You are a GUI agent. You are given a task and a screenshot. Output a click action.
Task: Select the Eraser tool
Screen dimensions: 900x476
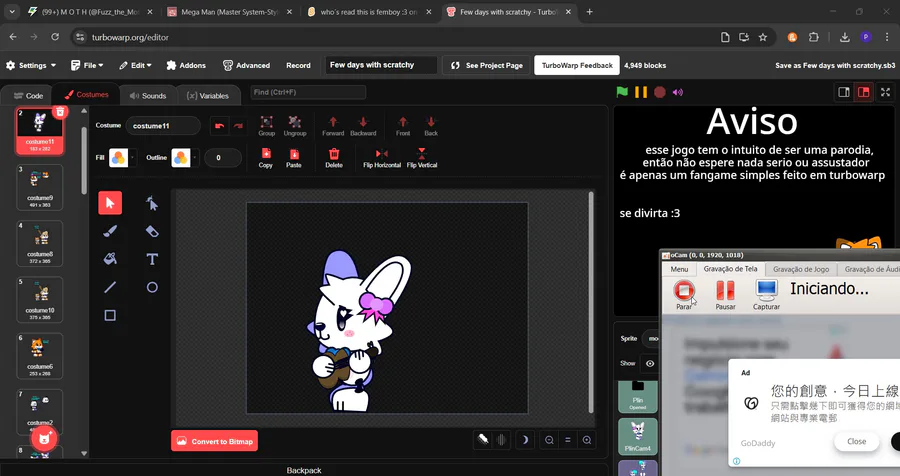152,231
